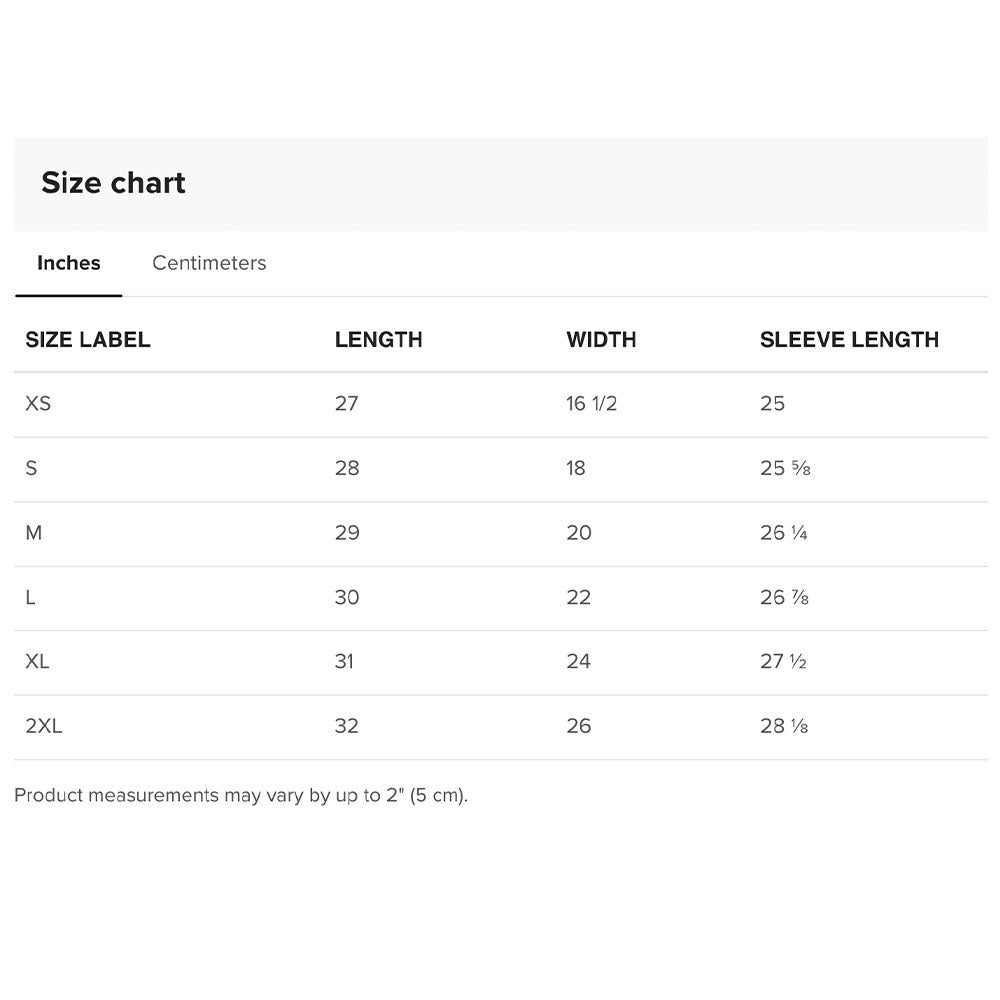This screenshot has height=1000, width=1000.
Task: Click the product measurements disclaimer text
Action: click(x=241, y=795)
